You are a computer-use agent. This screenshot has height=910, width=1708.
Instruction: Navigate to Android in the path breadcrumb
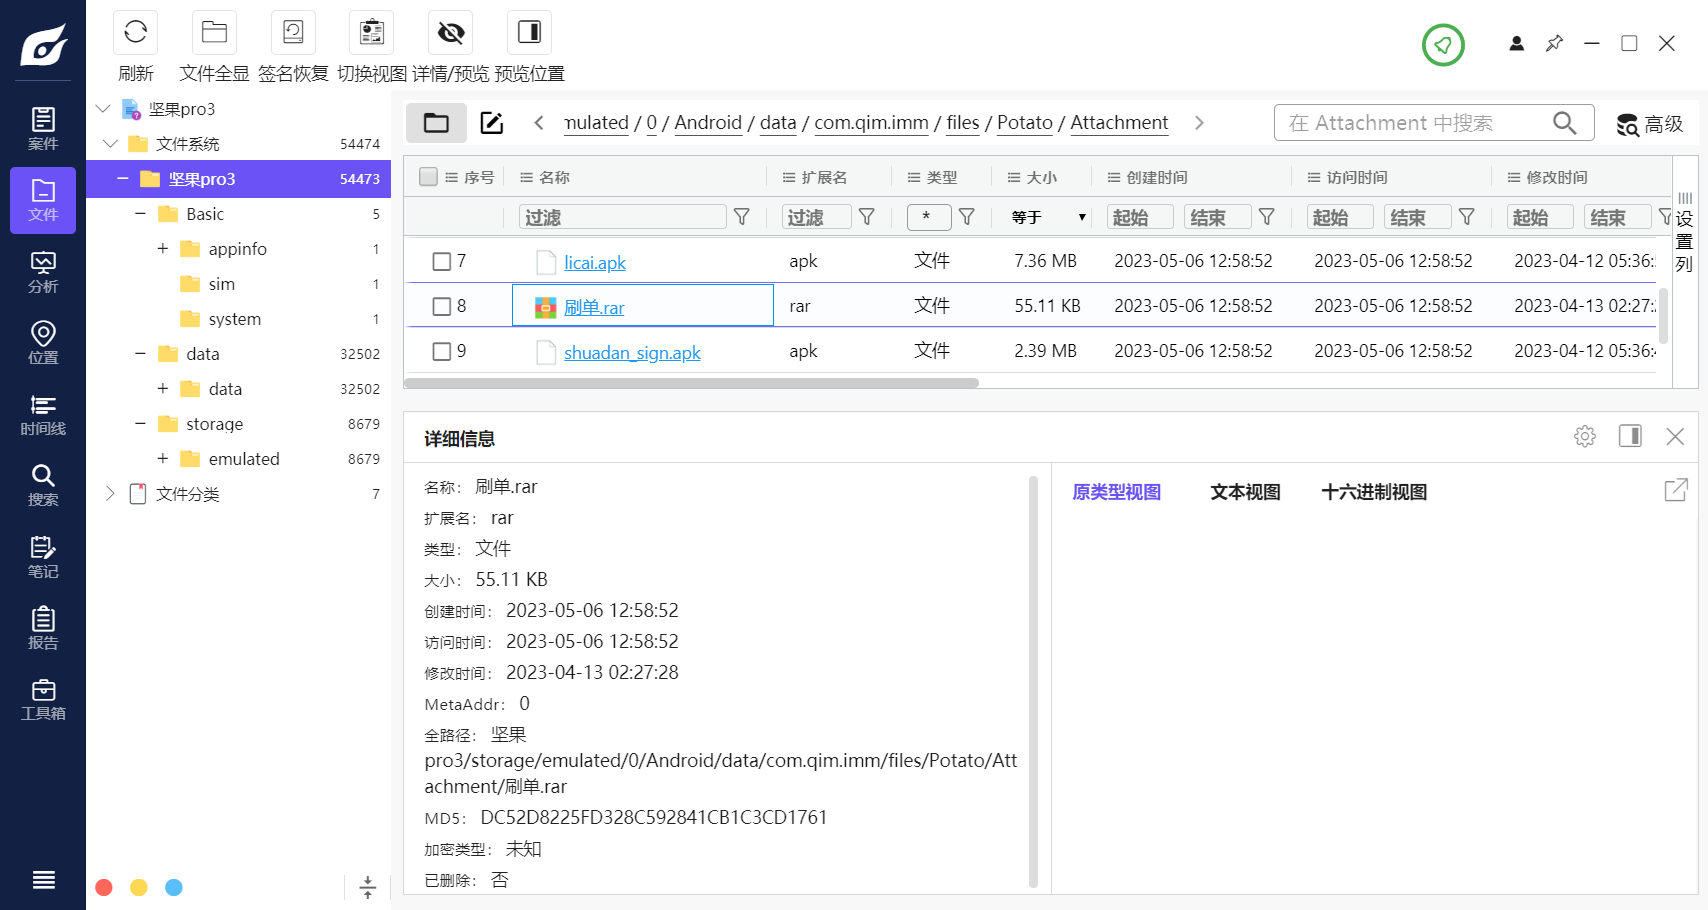tap(708, 122)
